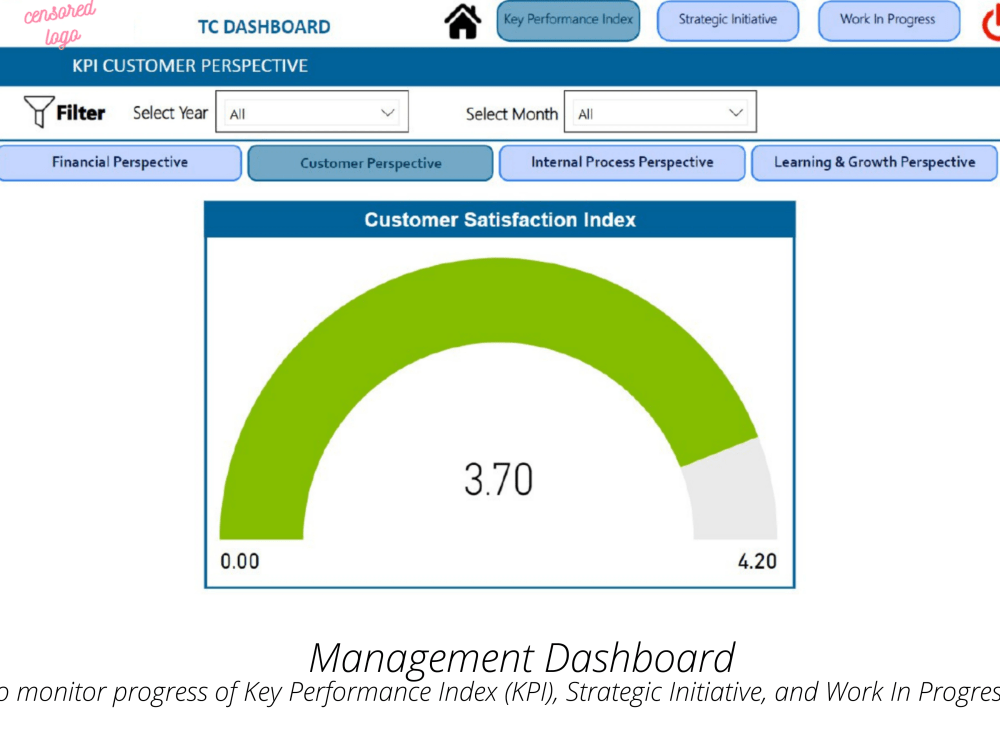The height and width of the screenshot is (750, 1000).
Task: Click the Select Month label
Action: click(511, 114)
